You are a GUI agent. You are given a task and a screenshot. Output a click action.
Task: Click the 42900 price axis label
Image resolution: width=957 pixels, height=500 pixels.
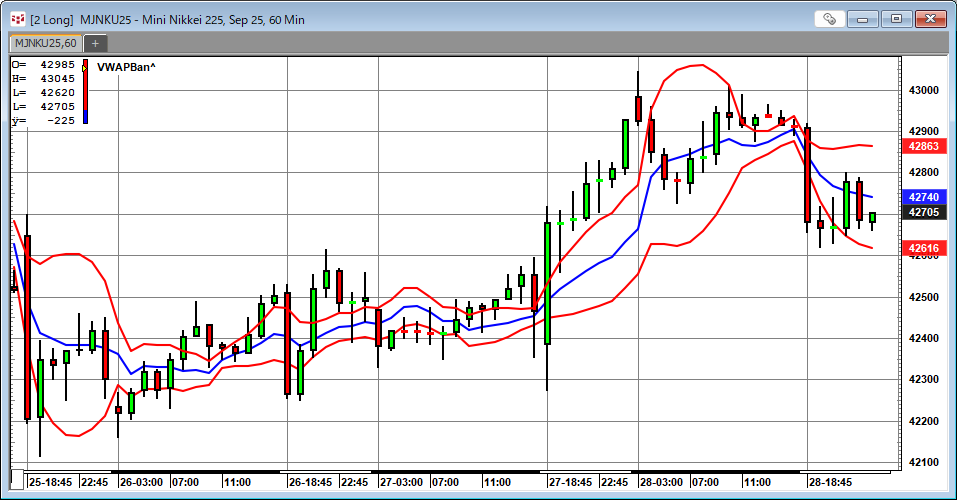pos(923,131)
